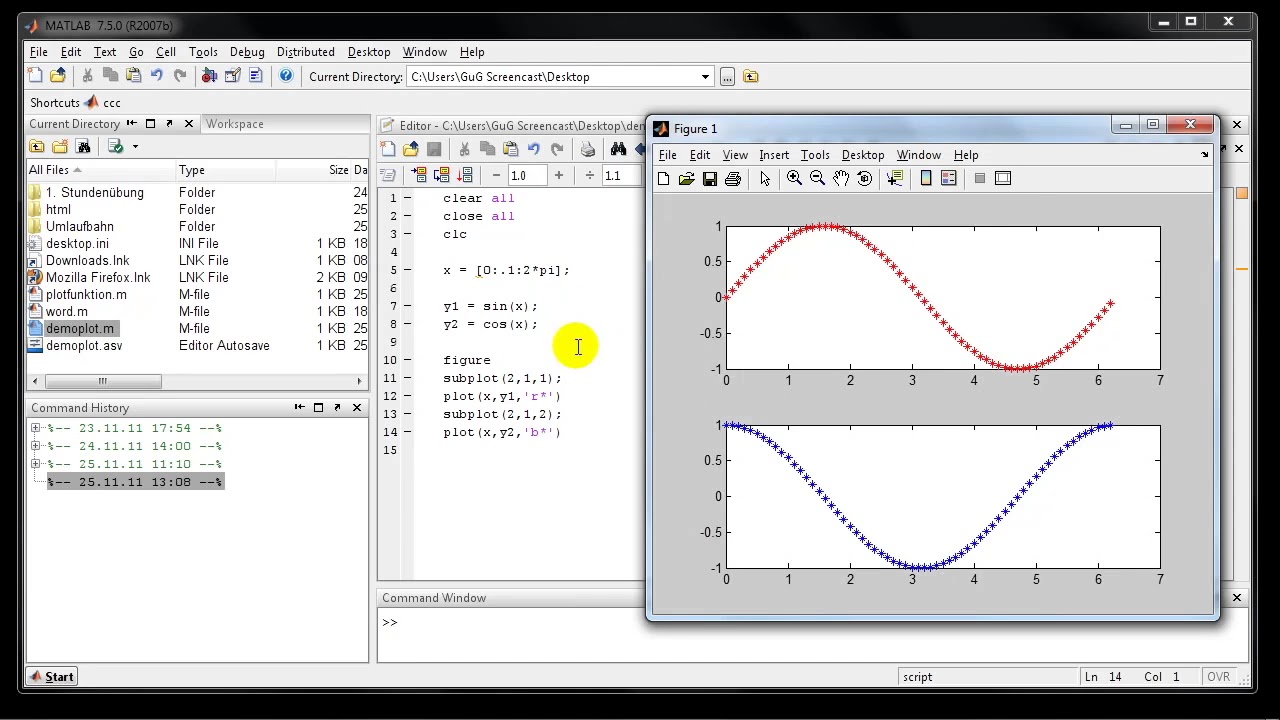This screenshot has width=1280, height=720.
Task: Expand the 24.11.11 14:00 history entry
Action: tap(36, 446)
